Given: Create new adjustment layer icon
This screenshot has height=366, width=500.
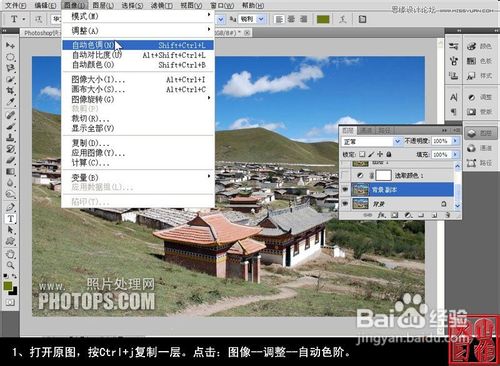Looking at the screenshot, I should point(408,215).
